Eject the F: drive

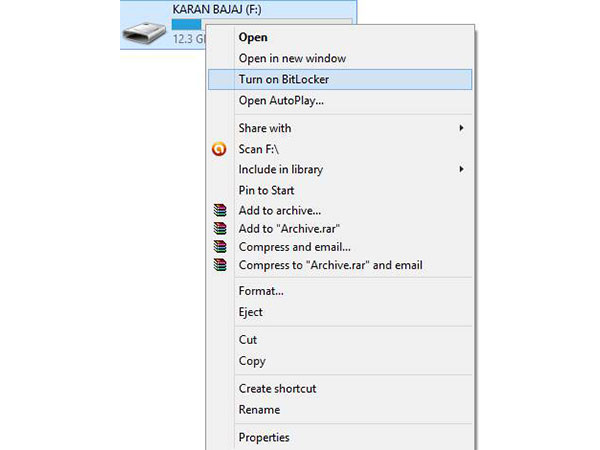pos(251,312)
